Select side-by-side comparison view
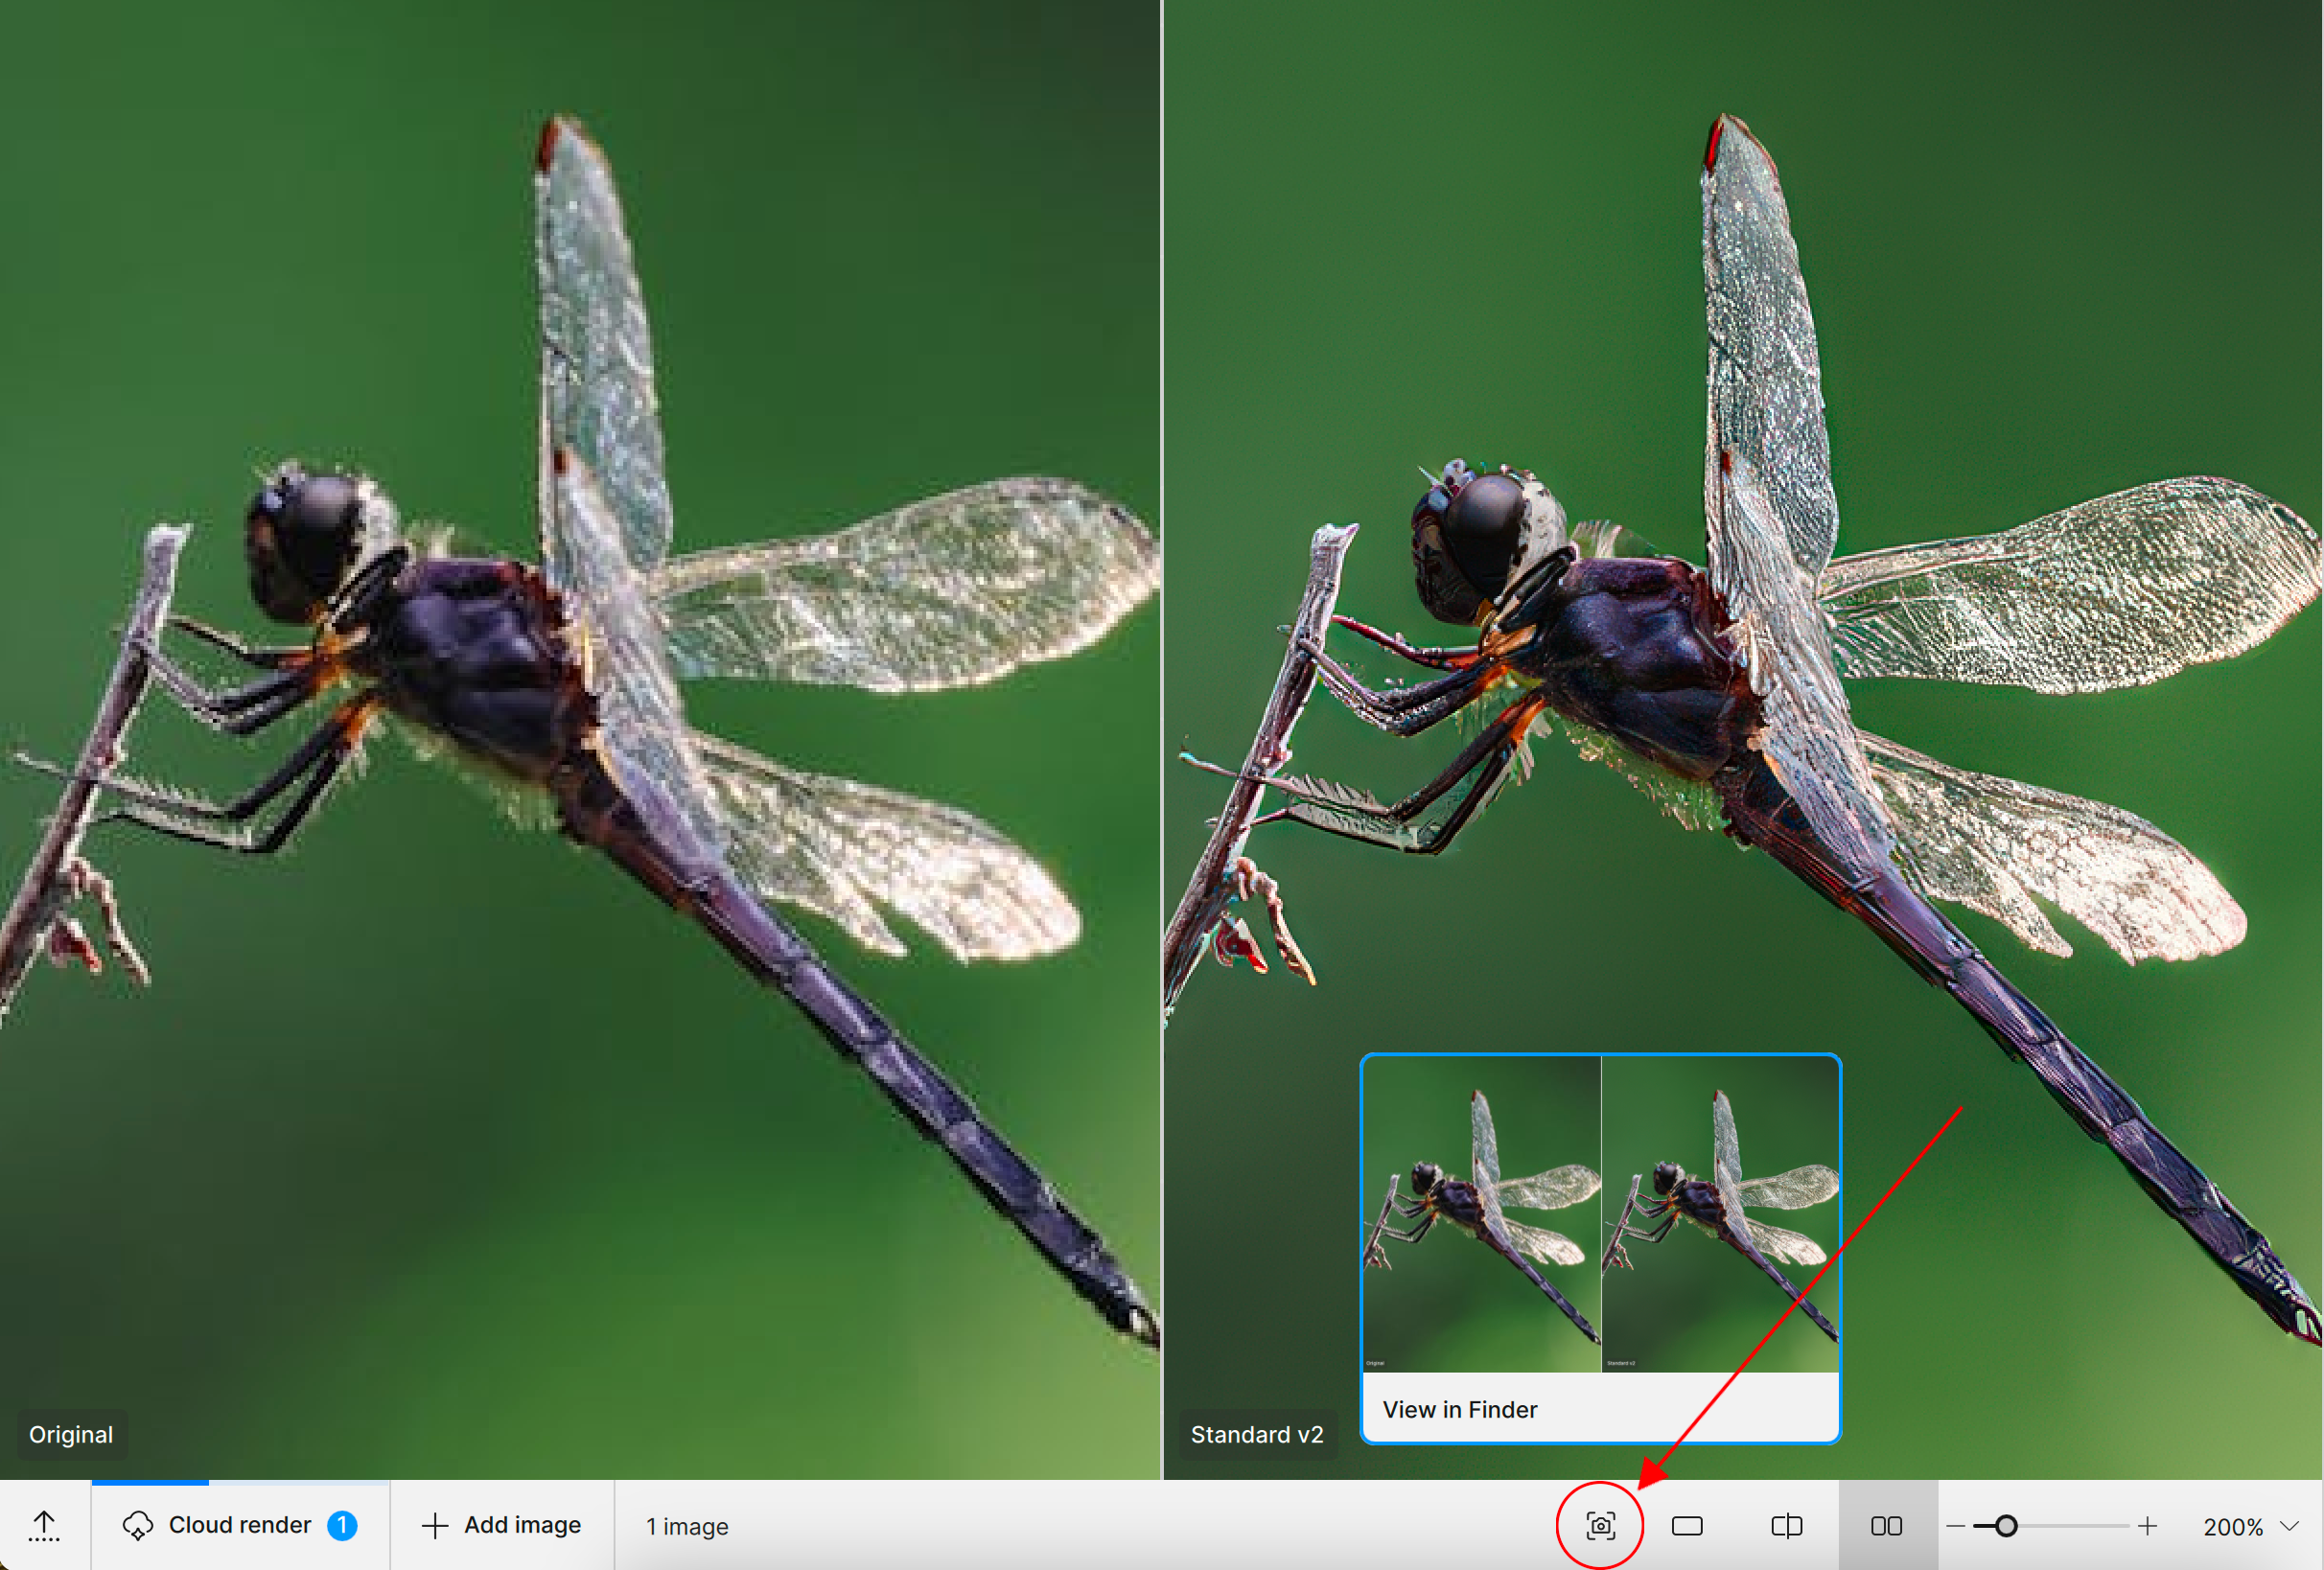 [x=1886, y=1526]
